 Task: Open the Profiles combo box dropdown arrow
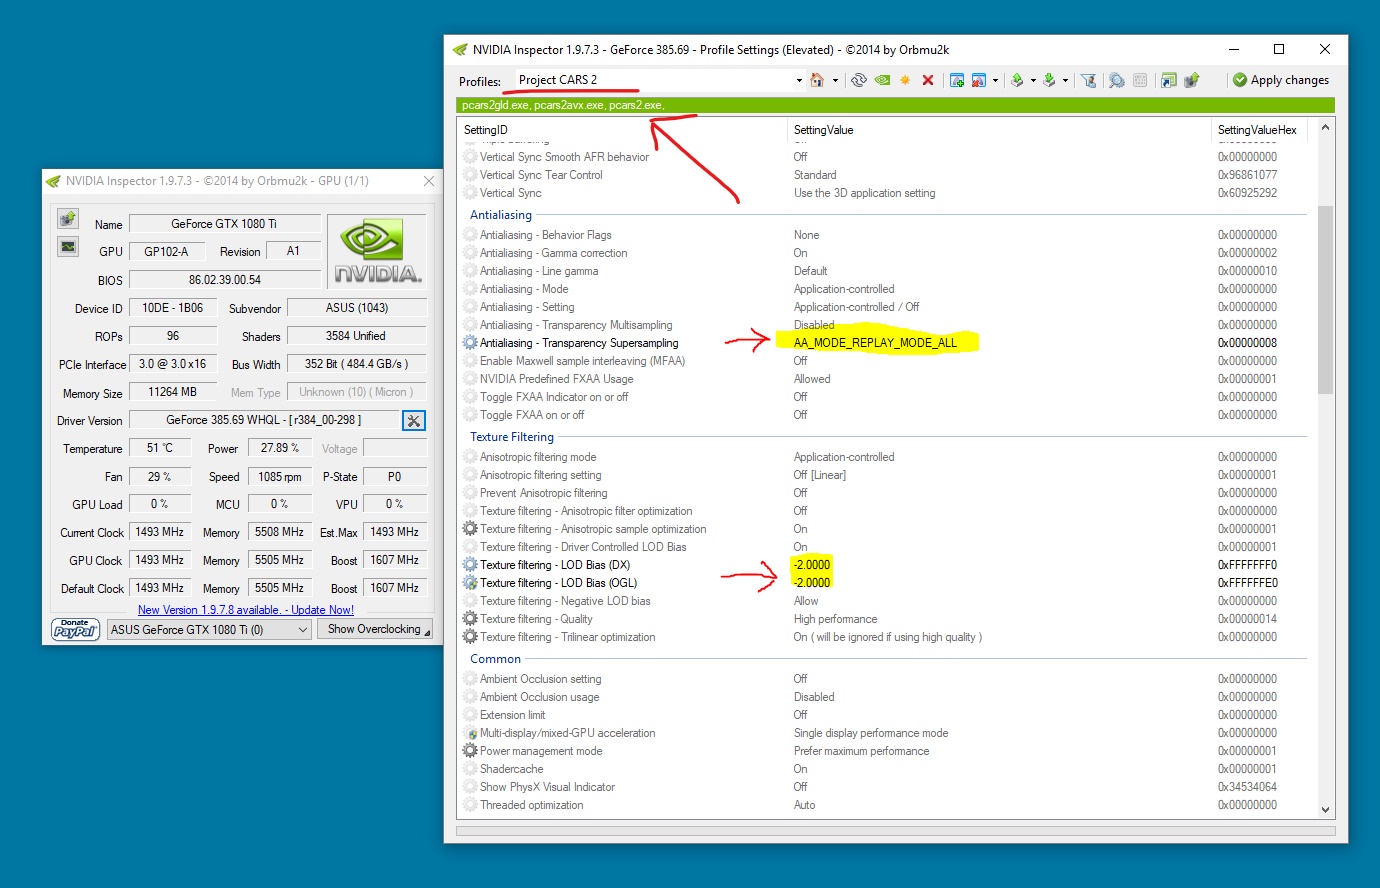coord(798,80)
